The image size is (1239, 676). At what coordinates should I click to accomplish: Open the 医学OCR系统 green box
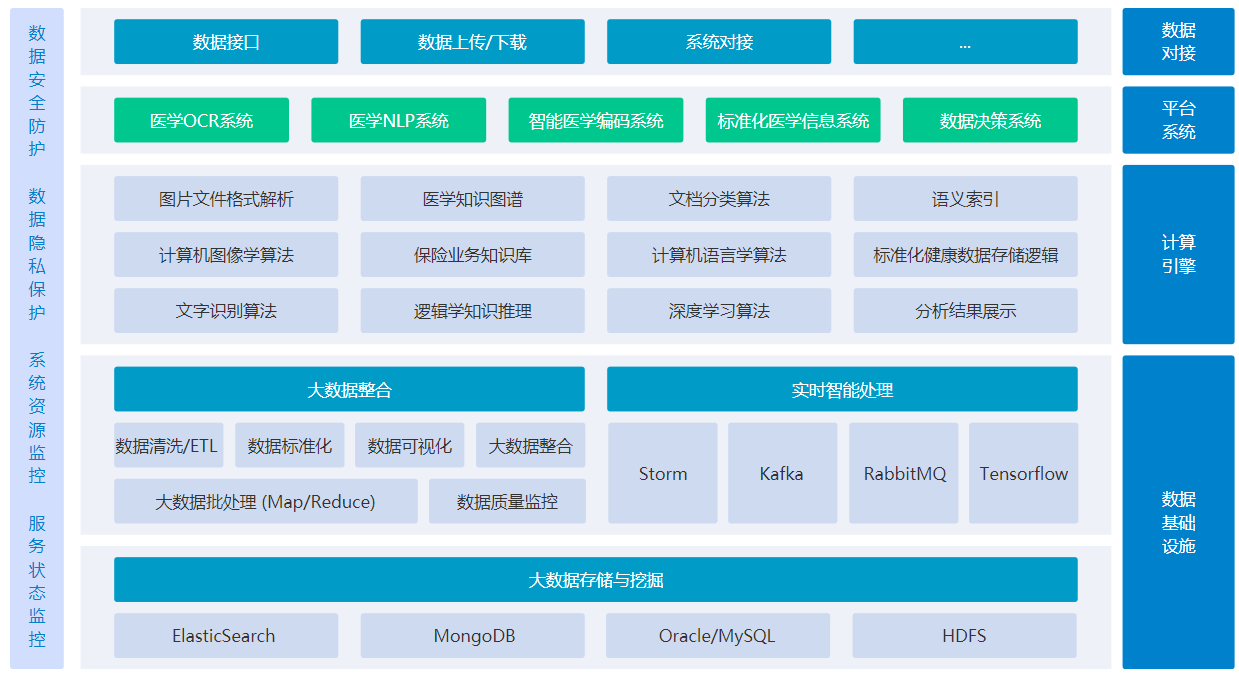click(201, 120)
